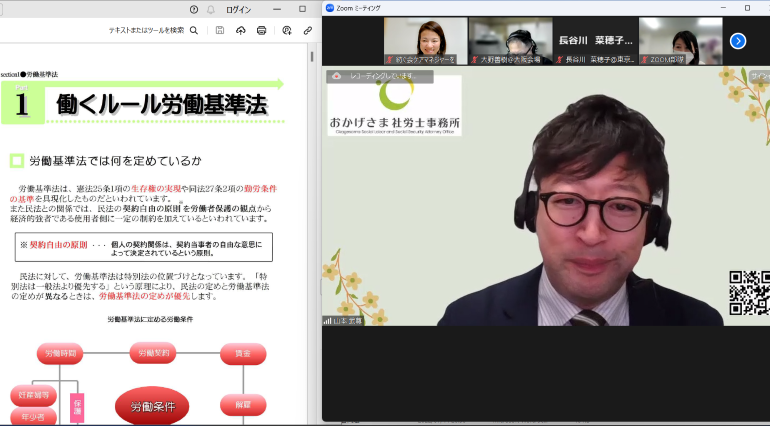Open the help question mark icon
The height and width of the screenshot is (426, 770).
(194, 9)
